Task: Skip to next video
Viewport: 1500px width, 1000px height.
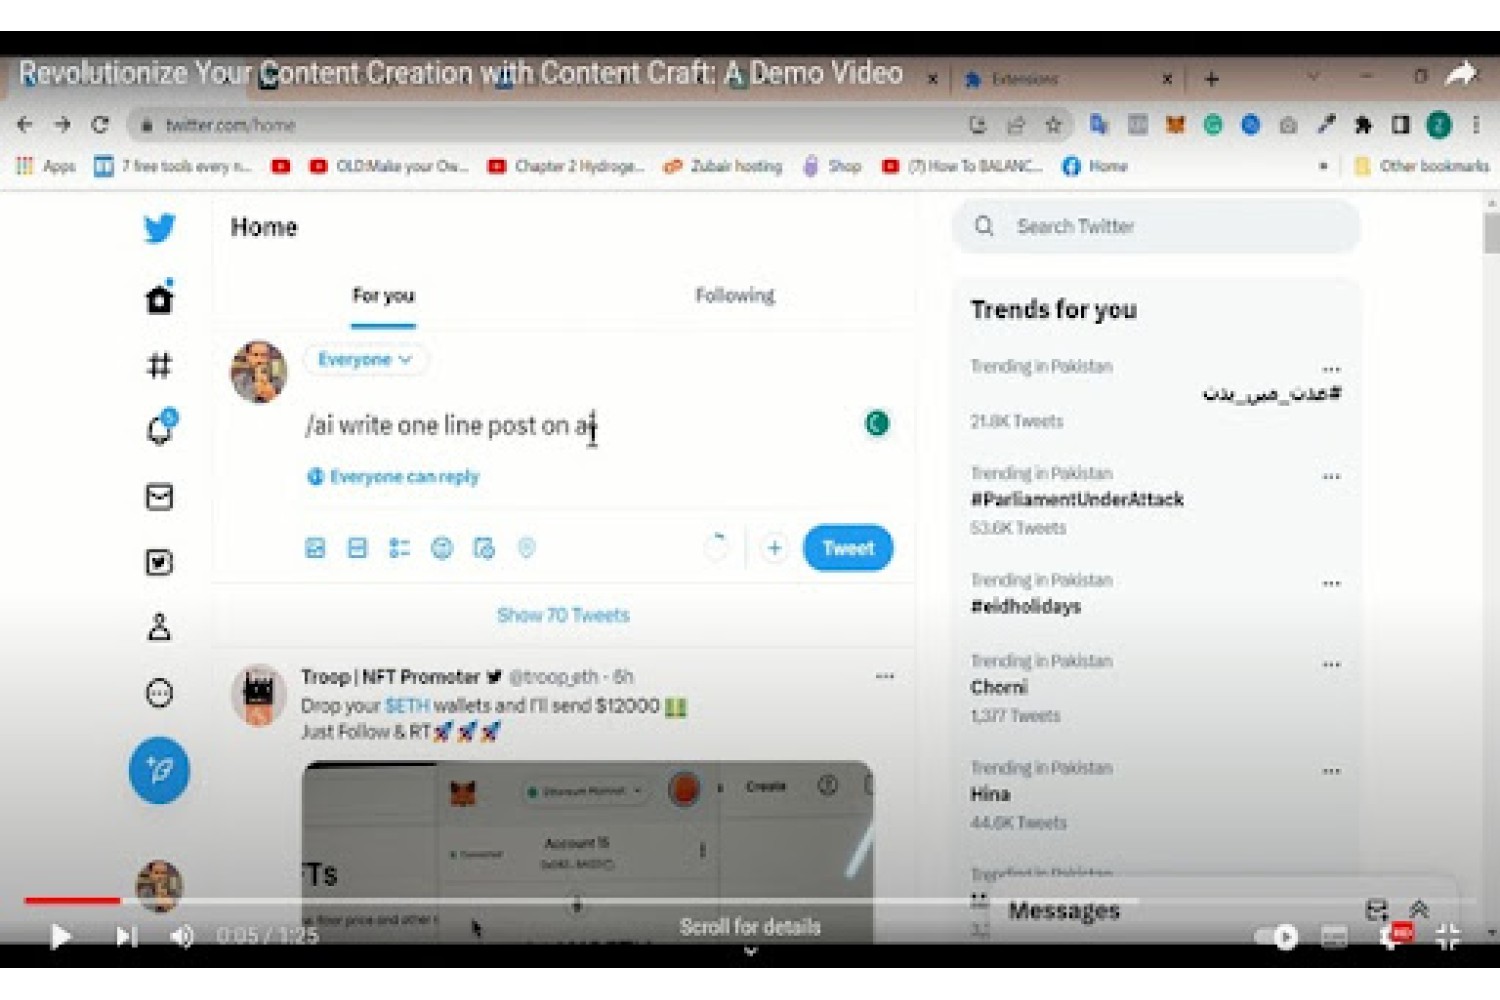Action: [126, 937]
